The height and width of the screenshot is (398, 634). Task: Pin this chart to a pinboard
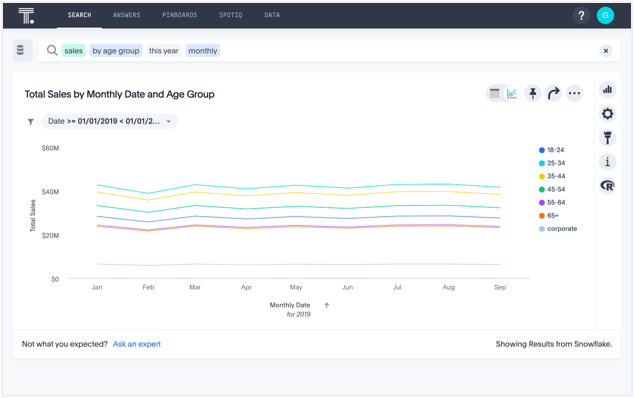tap(533, 93)
